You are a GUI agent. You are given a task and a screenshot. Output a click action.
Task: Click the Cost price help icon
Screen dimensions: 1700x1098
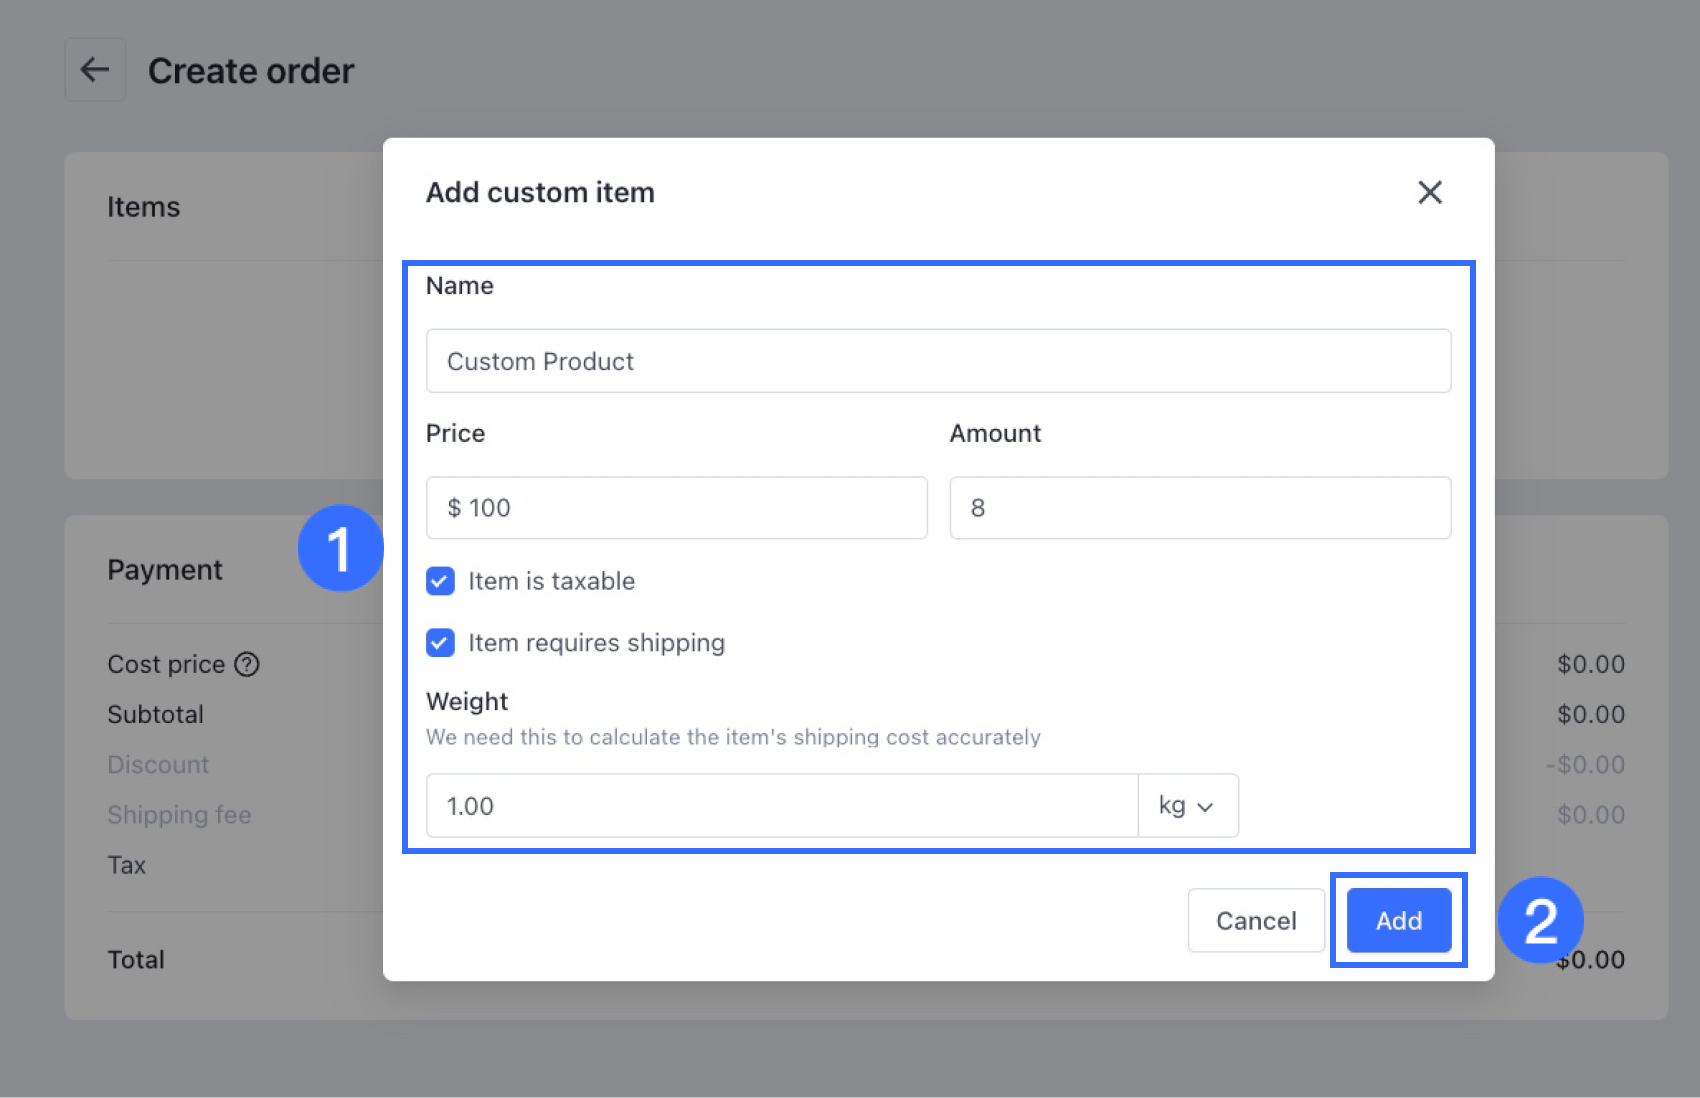tap(247, 664)
